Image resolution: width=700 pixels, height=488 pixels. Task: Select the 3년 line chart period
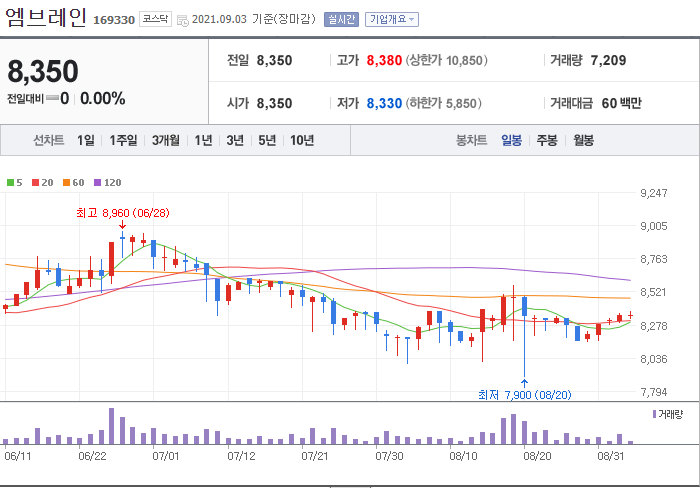[x=235, y=140]
